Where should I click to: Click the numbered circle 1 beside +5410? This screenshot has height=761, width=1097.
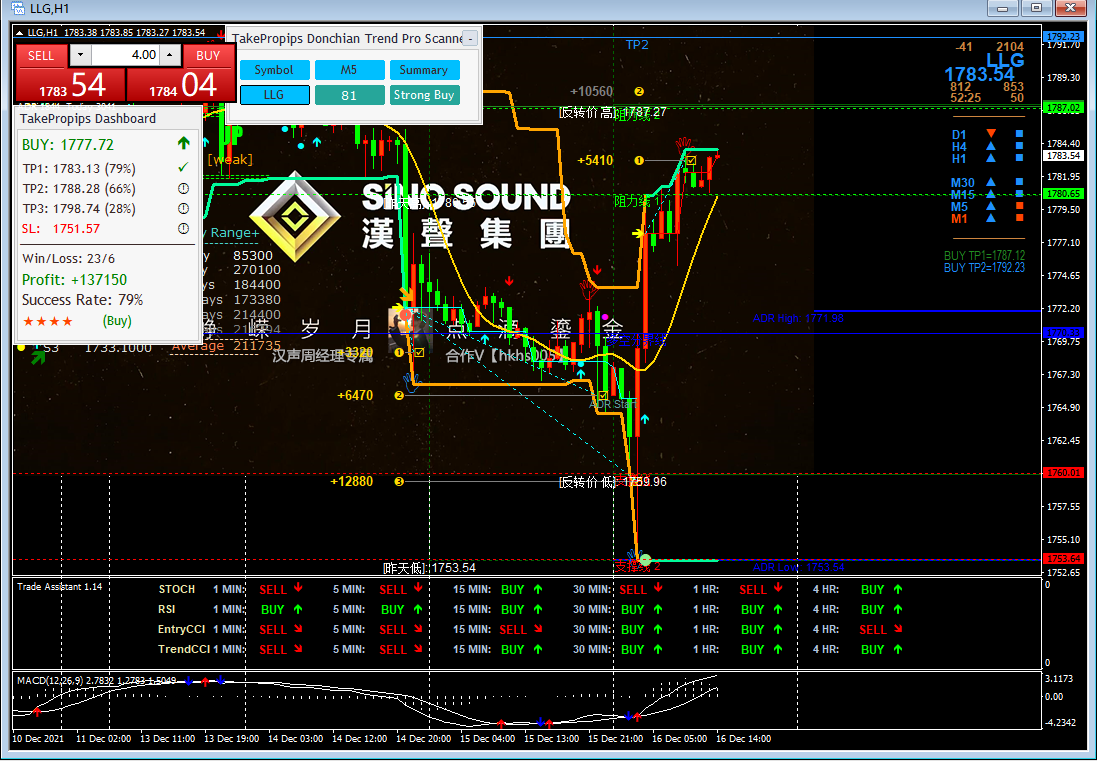639,160
